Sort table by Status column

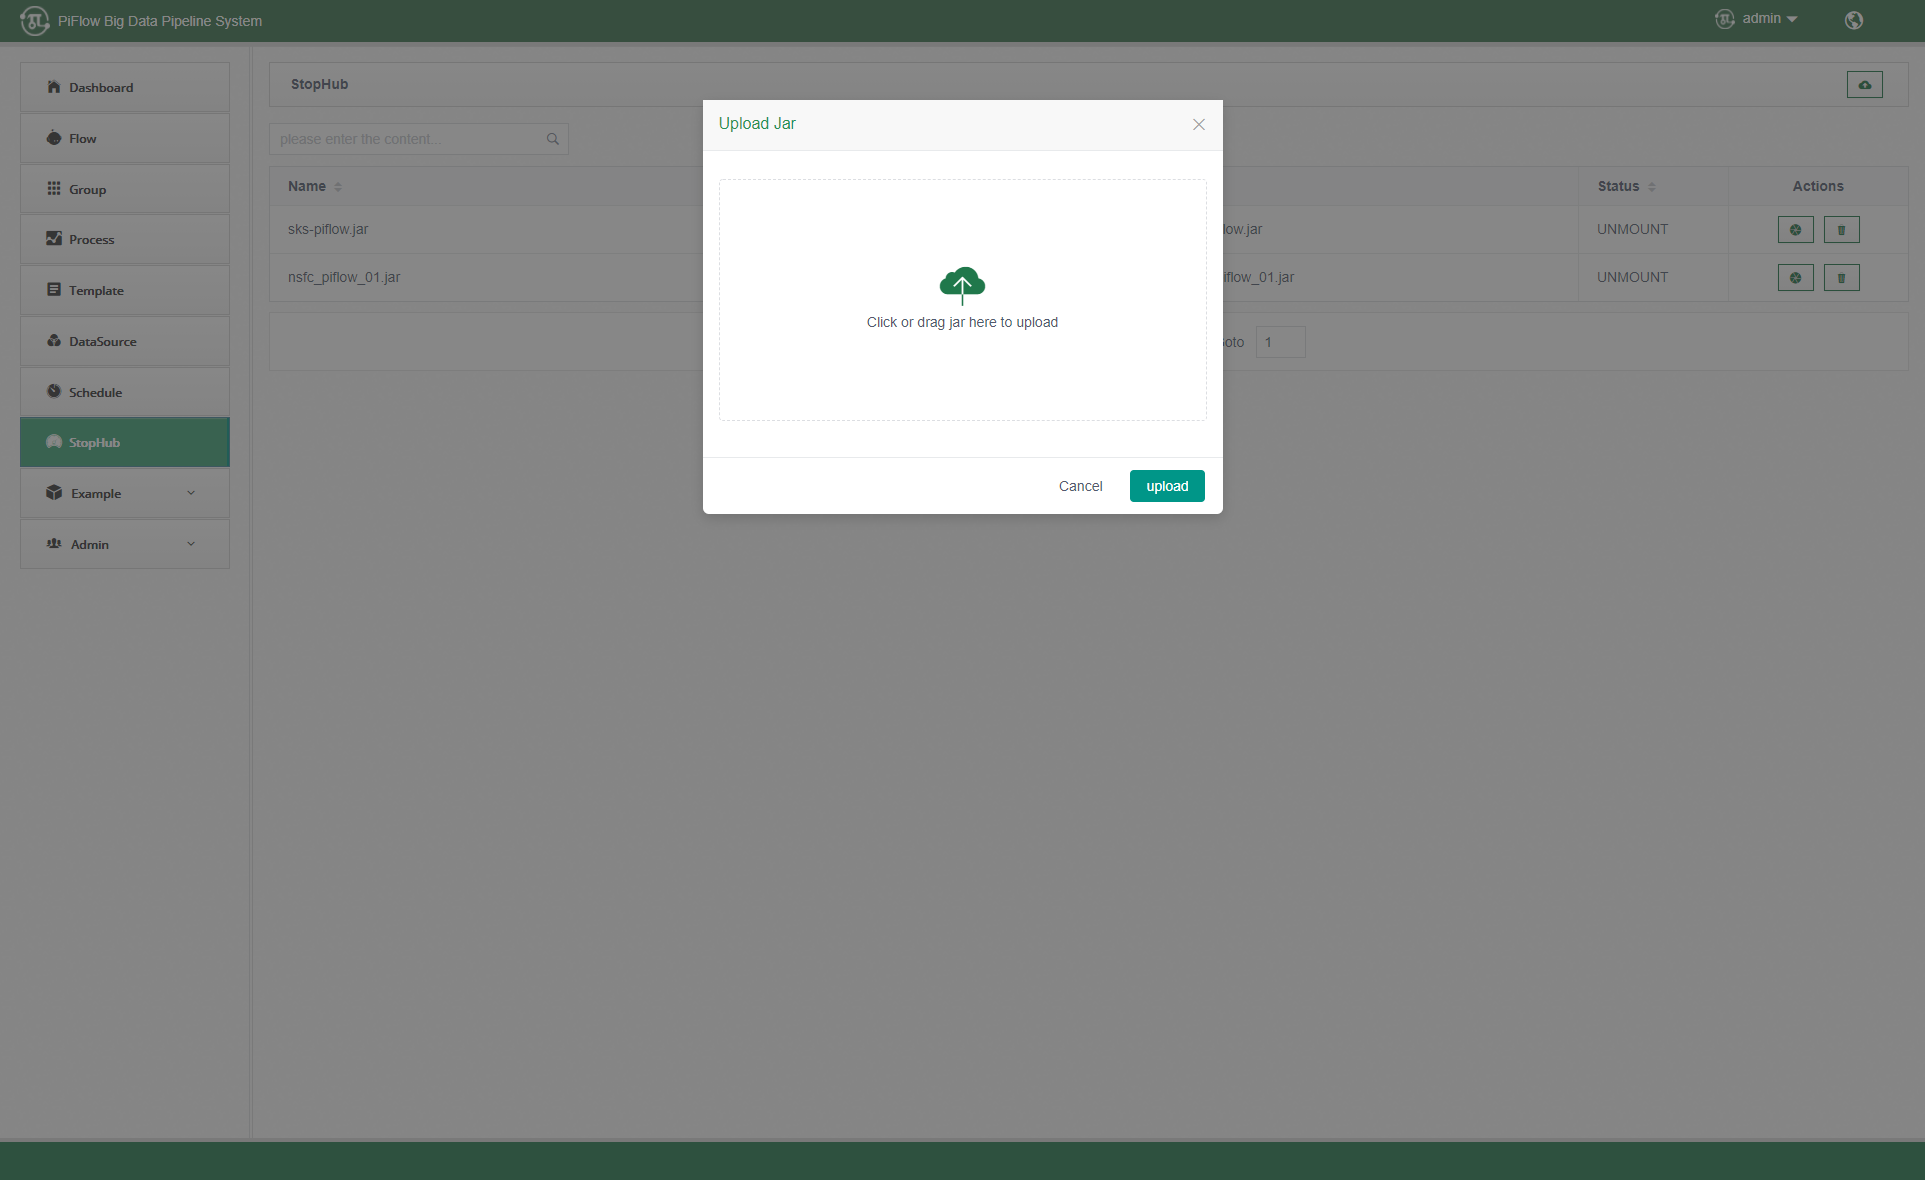click(x=1651, y=187)
